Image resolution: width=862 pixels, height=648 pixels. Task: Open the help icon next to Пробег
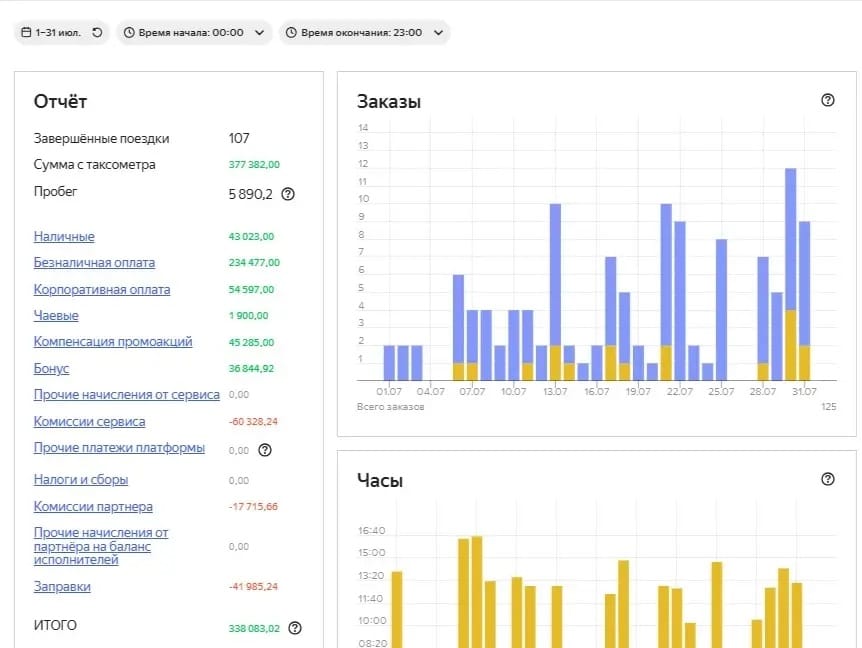click(288, 194)
